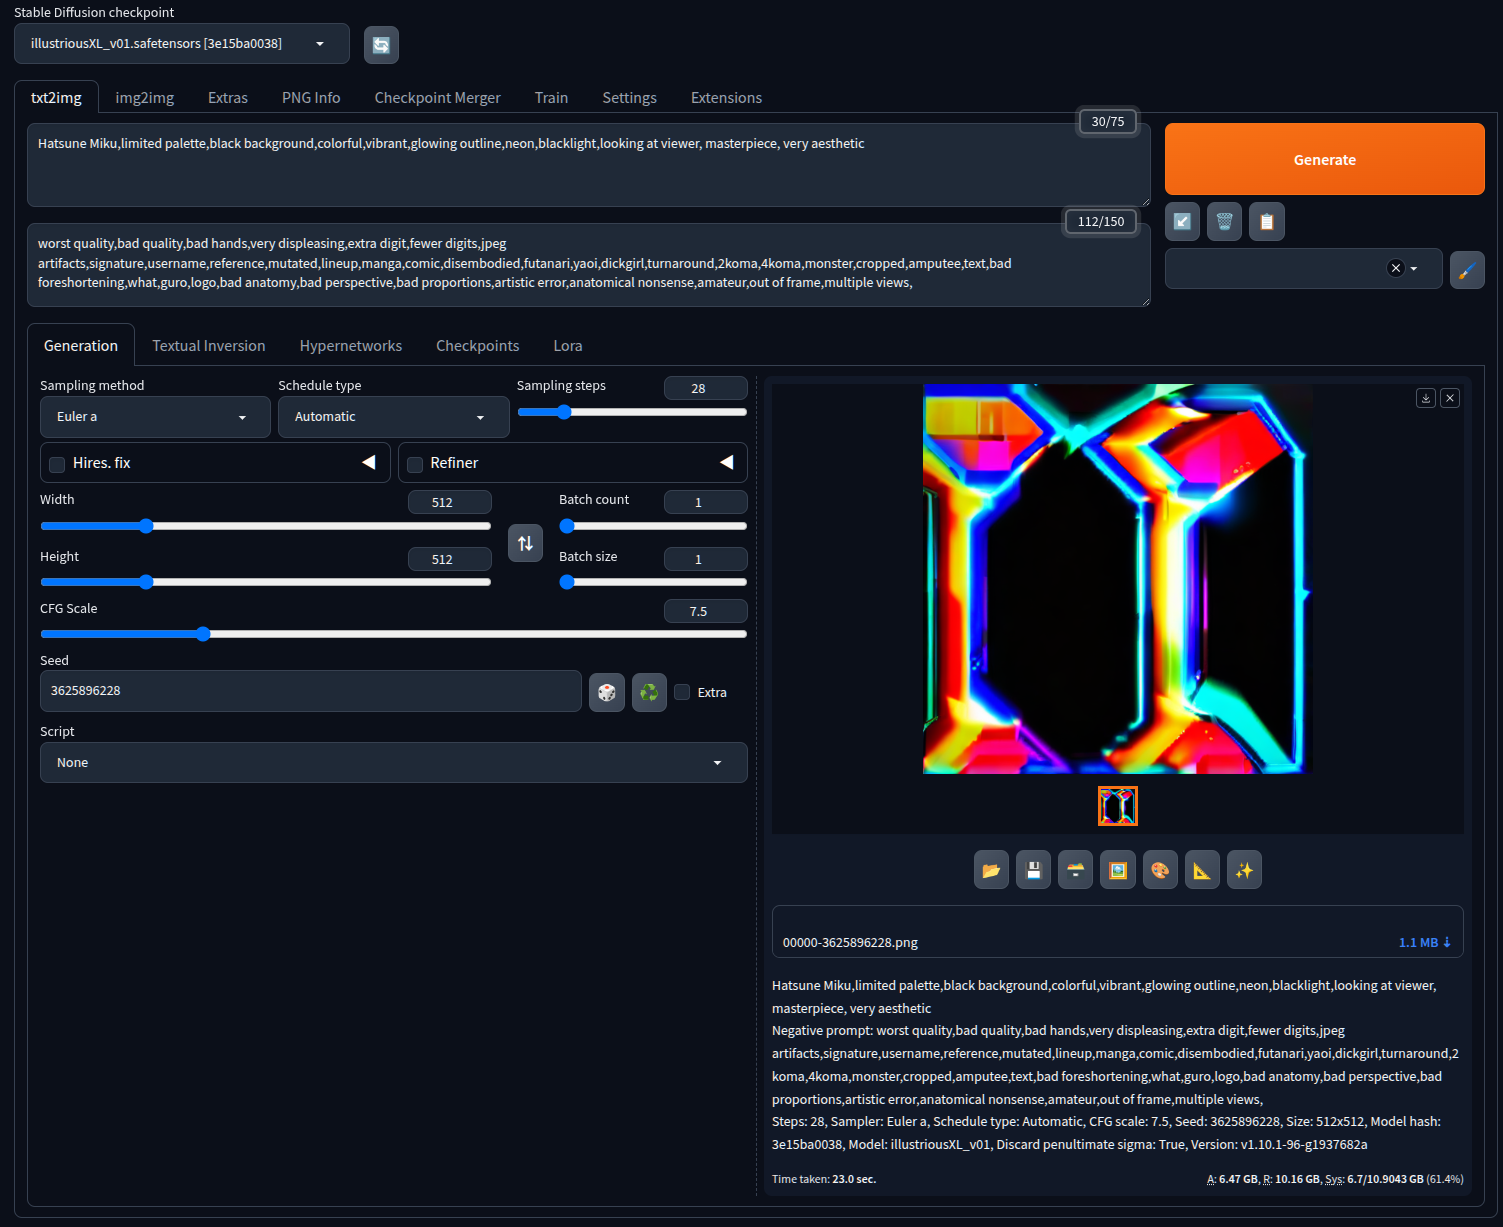Viewport: 1503px width, 1227px height.
Task: Upscale the image with the sparkle icon
Action: (x=1244, y=870)
